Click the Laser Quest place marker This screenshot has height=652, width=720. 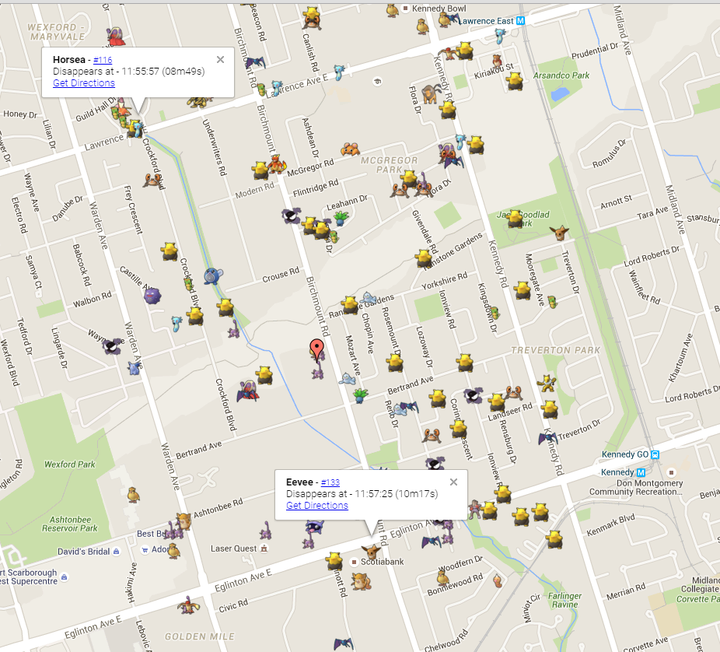tap(264, 548)
